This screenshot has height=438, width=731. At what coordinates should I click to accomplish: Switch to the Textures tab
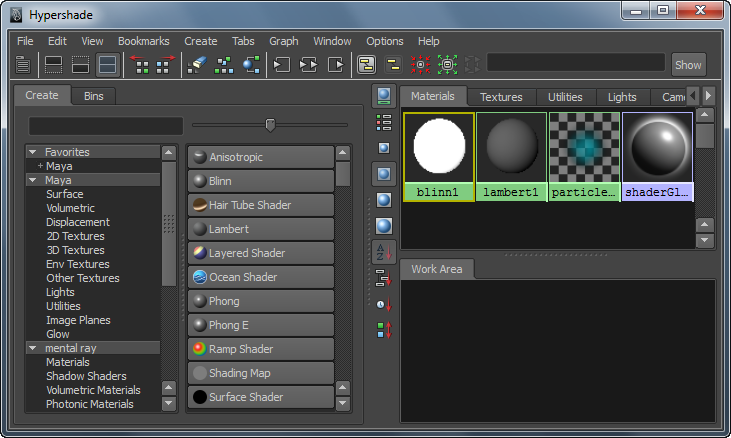click(501, 97)
